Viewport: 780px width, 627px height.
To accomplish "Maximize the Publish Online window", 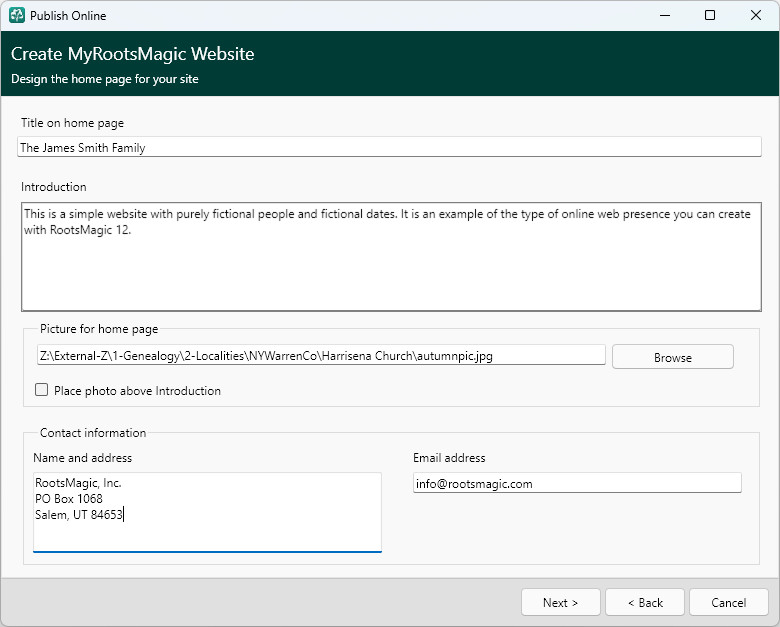I will click(x=710, y=15).
